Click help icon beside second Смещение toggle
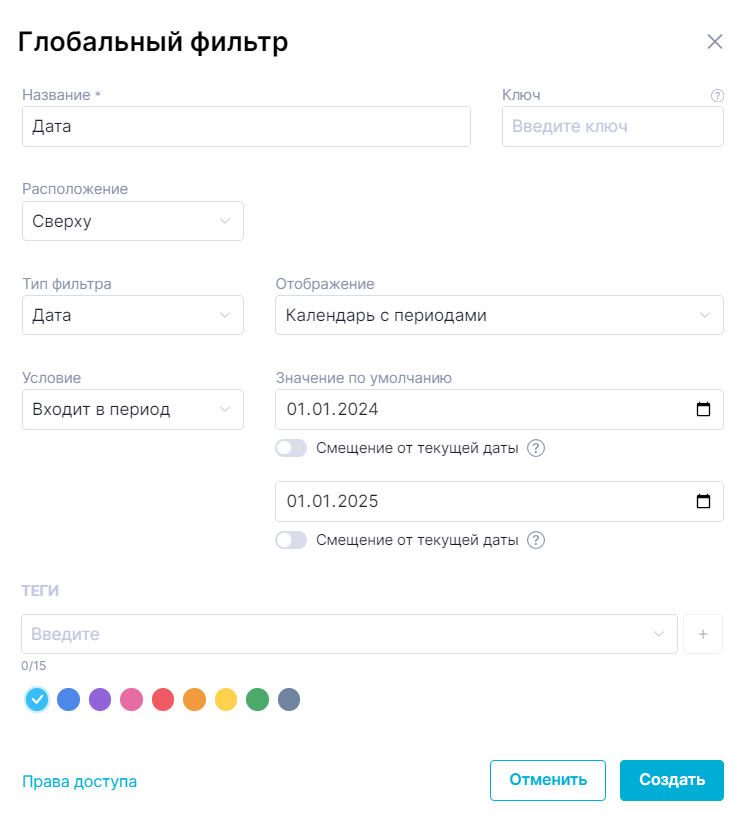The width and height of the screenshot is (749, 833). (536, 540)
